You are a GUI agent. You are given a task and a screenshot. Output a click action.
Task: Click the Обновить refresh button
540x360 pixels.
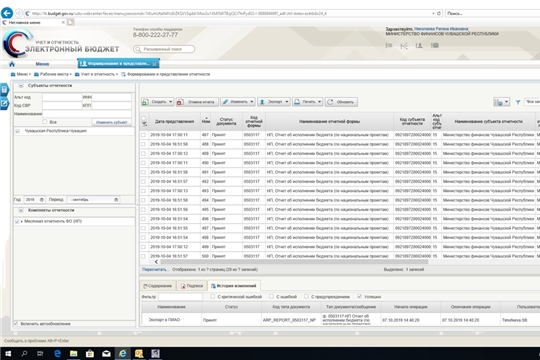pyautogui.click(x=341, y=102)
